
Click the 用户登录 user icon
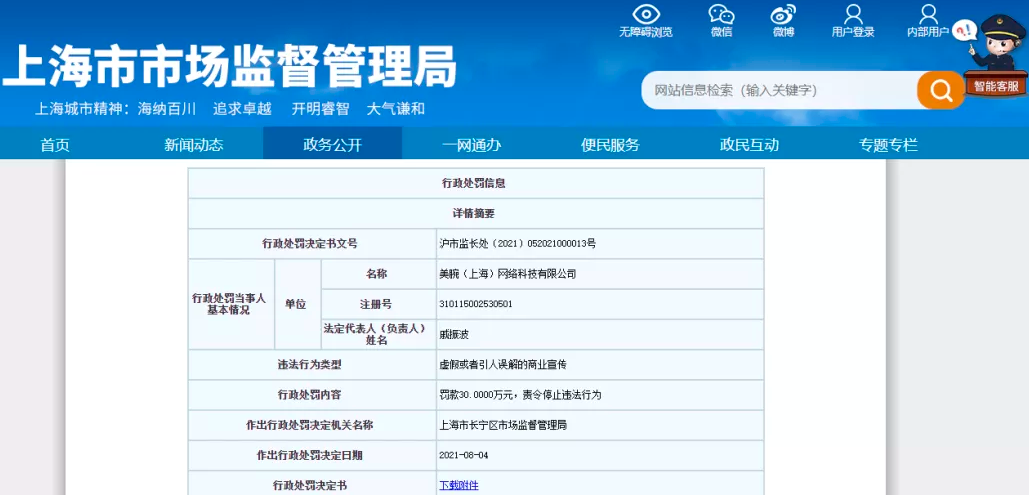point(853,14)
